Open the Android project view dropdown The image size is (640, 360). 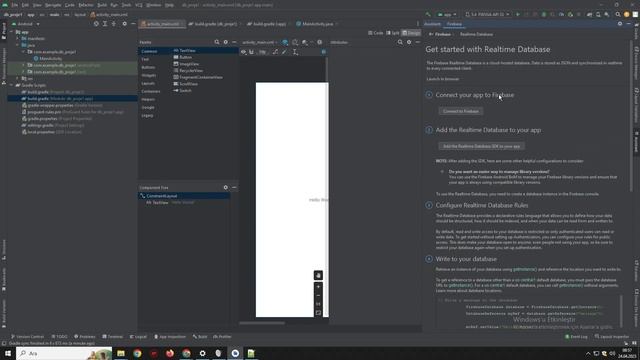point(26,24)
